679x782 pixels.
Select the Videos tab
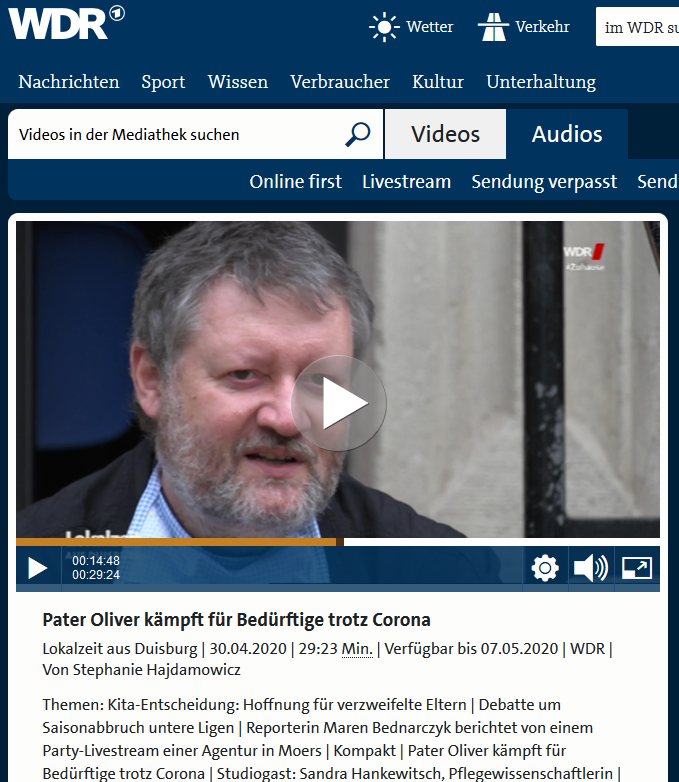click(x=446, y=134)
